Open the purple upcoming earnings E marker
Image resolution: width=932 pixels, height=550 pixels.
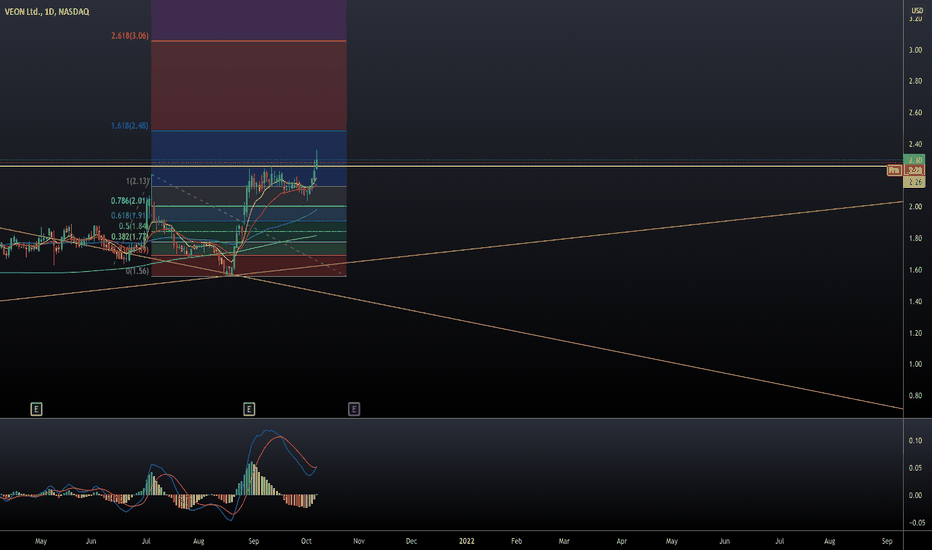tap(354, 409)
